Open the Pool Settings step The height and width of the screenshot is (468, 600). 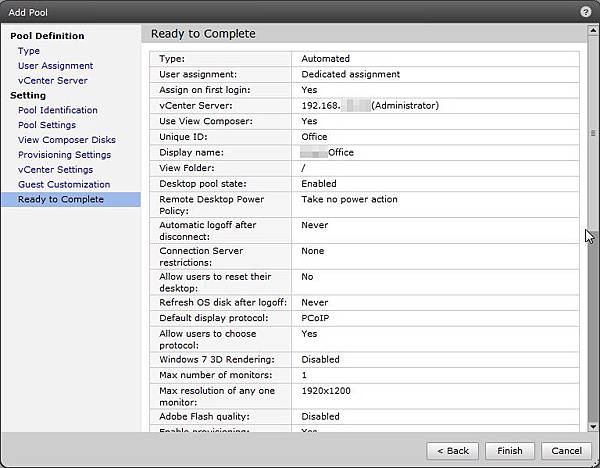(x=47, y=125)
